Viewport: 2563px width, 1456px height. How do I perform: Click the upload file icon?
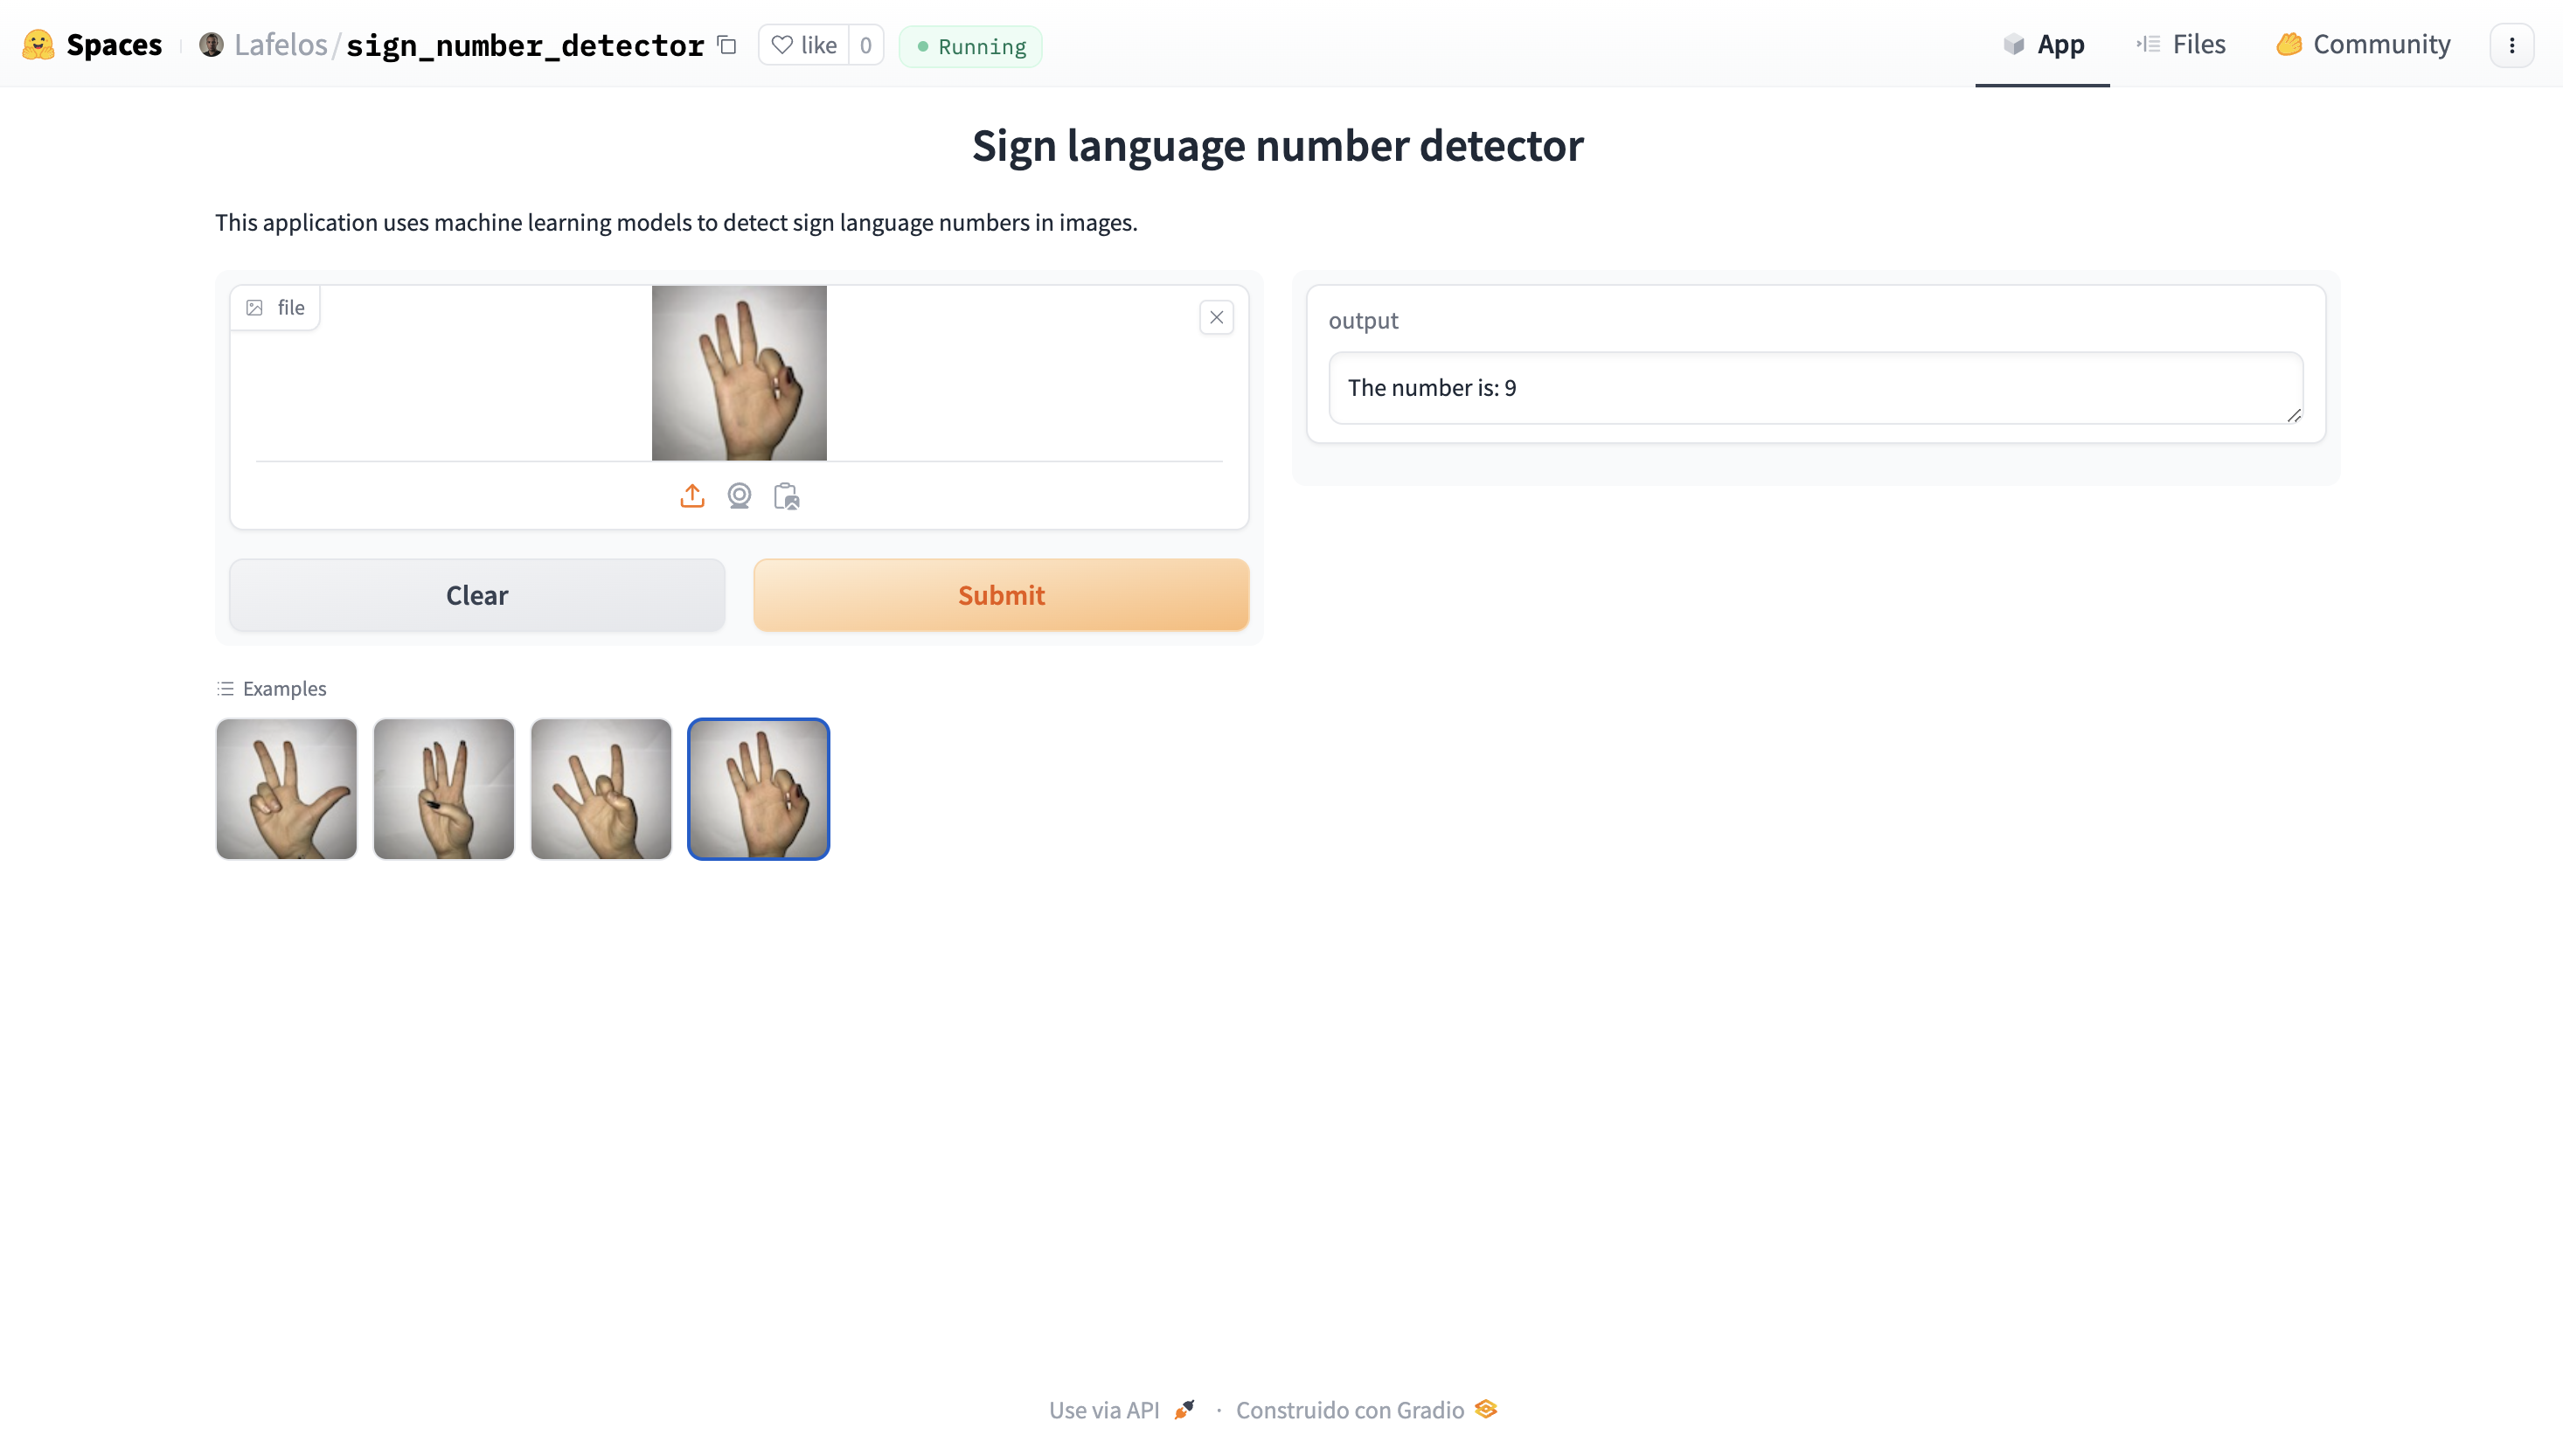point(692,496)
